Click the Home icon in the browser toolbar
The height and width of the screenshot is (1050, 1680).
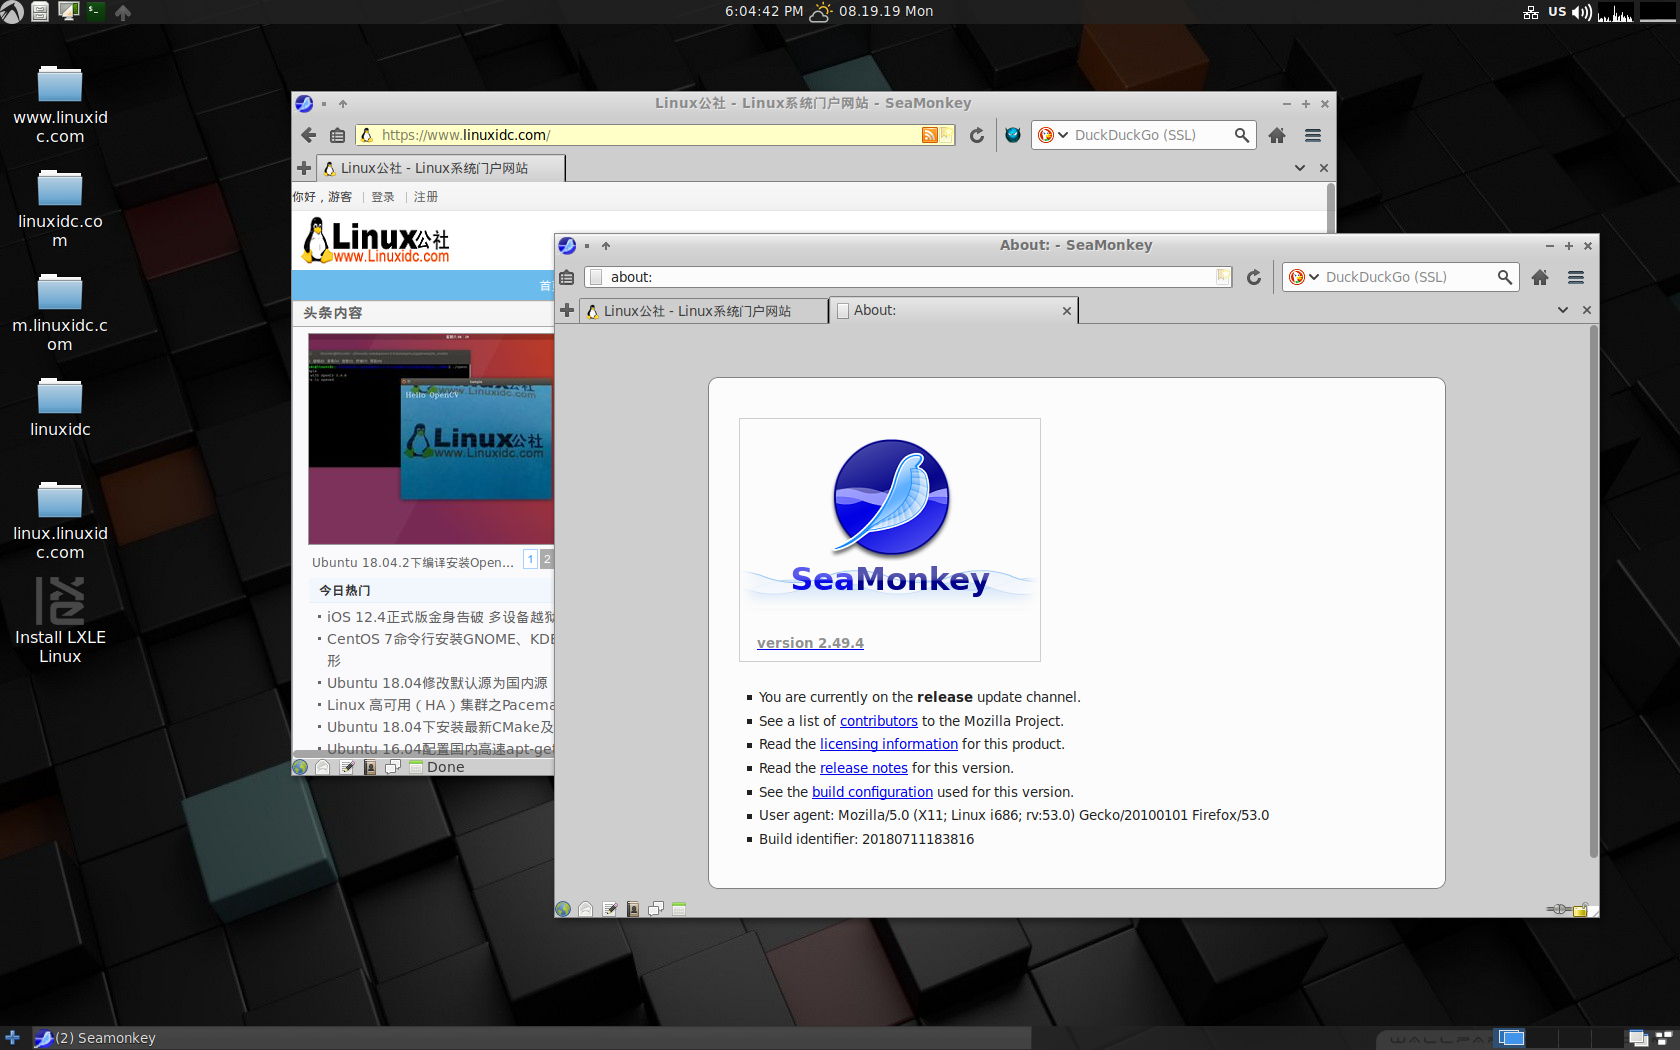click(x=1540, y=277)
